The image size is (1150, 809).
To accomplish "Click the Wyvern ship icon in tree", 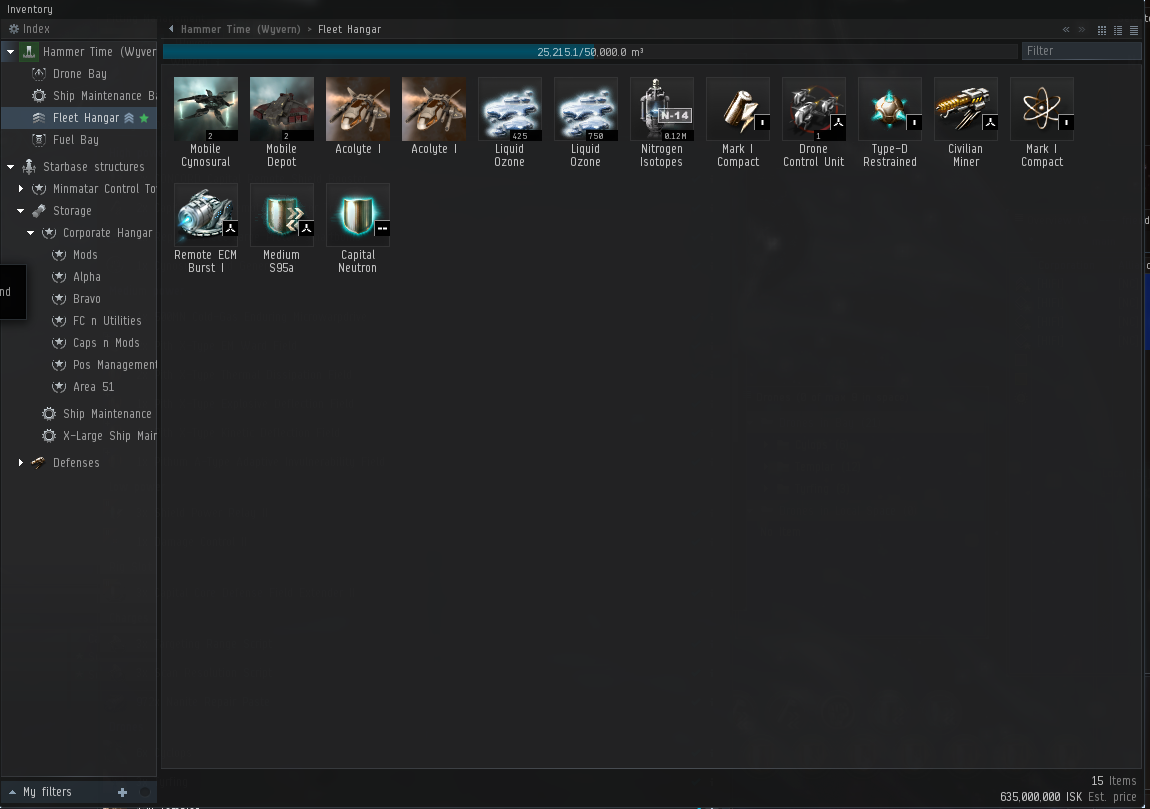I will 29,51.
